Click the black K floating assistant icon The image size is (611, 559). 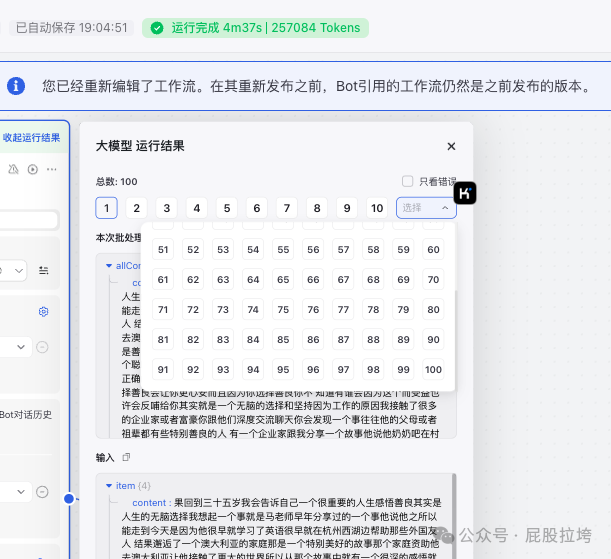pos(465,193)
